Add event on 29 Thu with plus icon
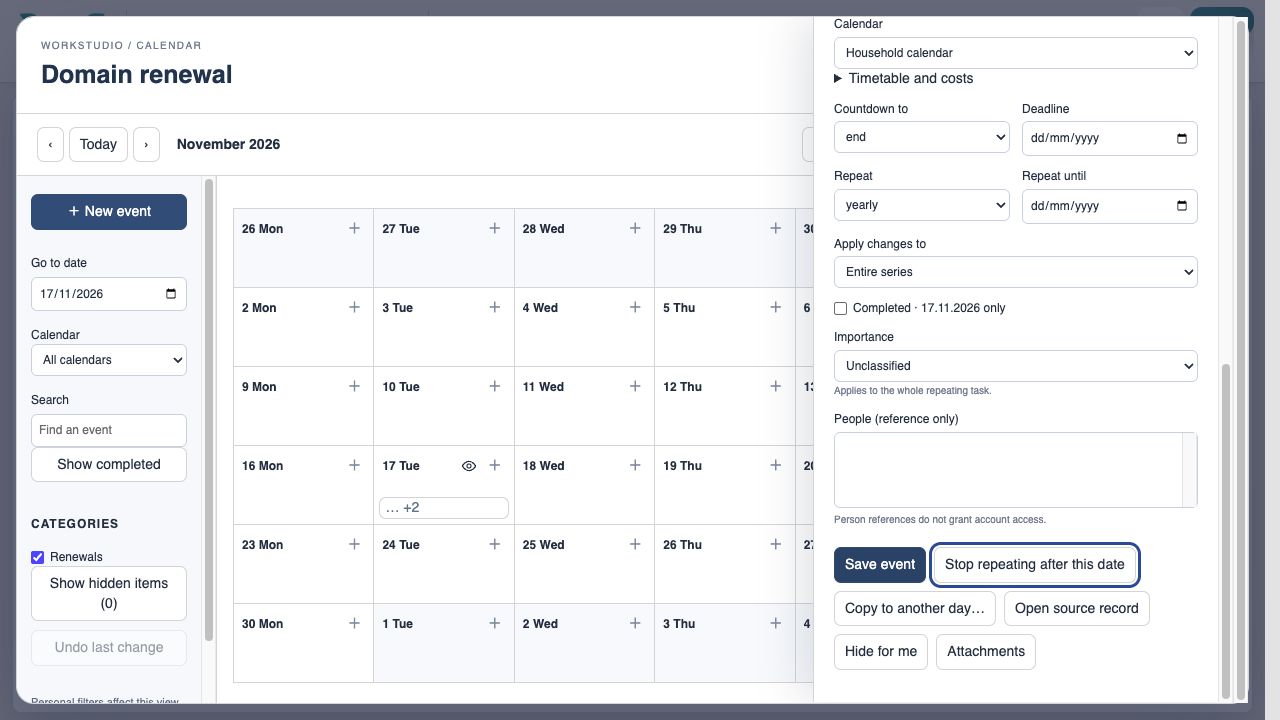 775,229
